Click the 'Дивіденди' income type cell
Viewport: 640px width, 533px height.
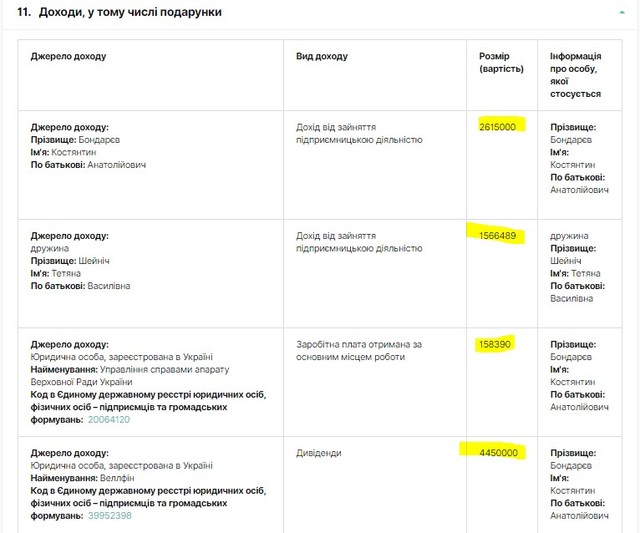tap(318, 453)
